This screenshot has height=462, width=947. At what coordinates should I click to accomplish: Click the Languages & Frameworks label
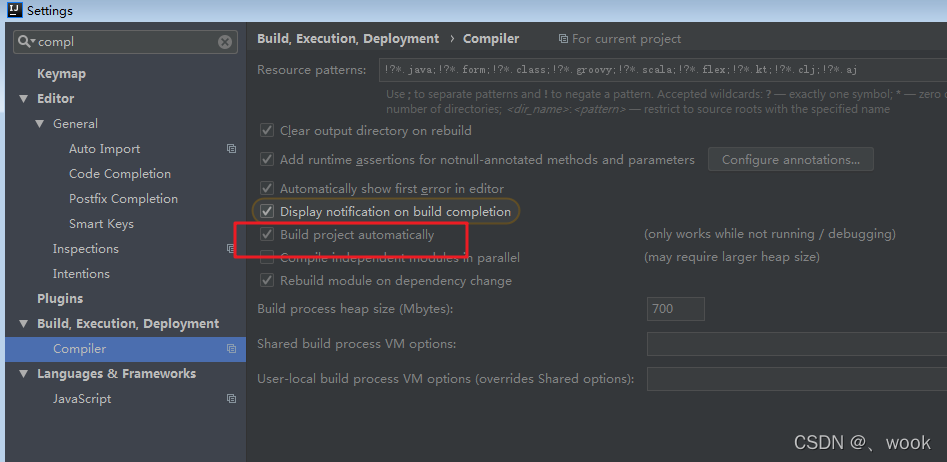[117, 374]
